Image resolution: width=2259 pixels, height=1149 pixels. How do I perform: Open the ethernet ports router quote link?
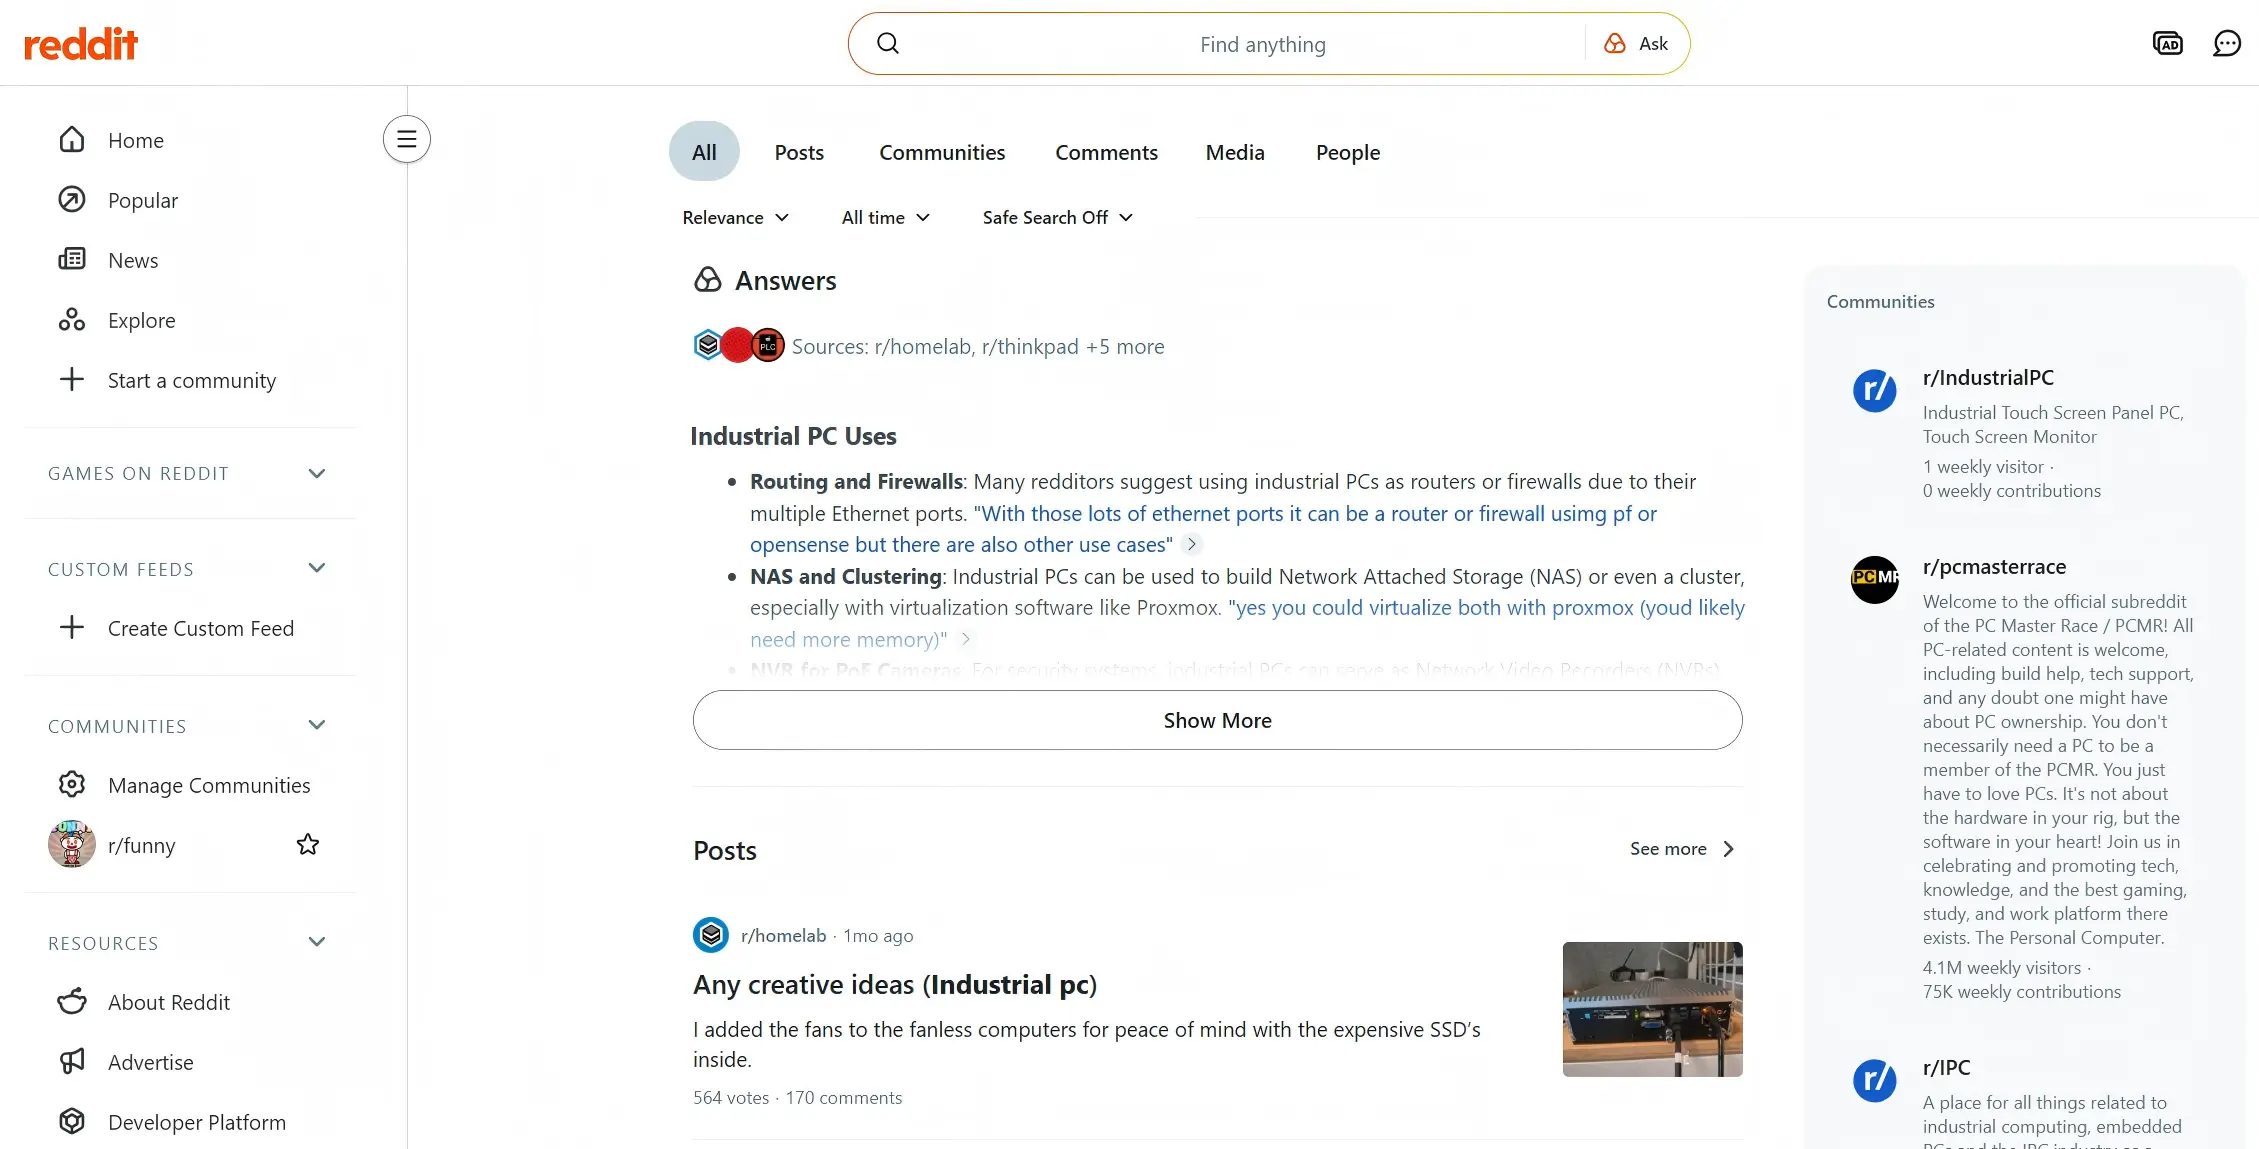1203,529
